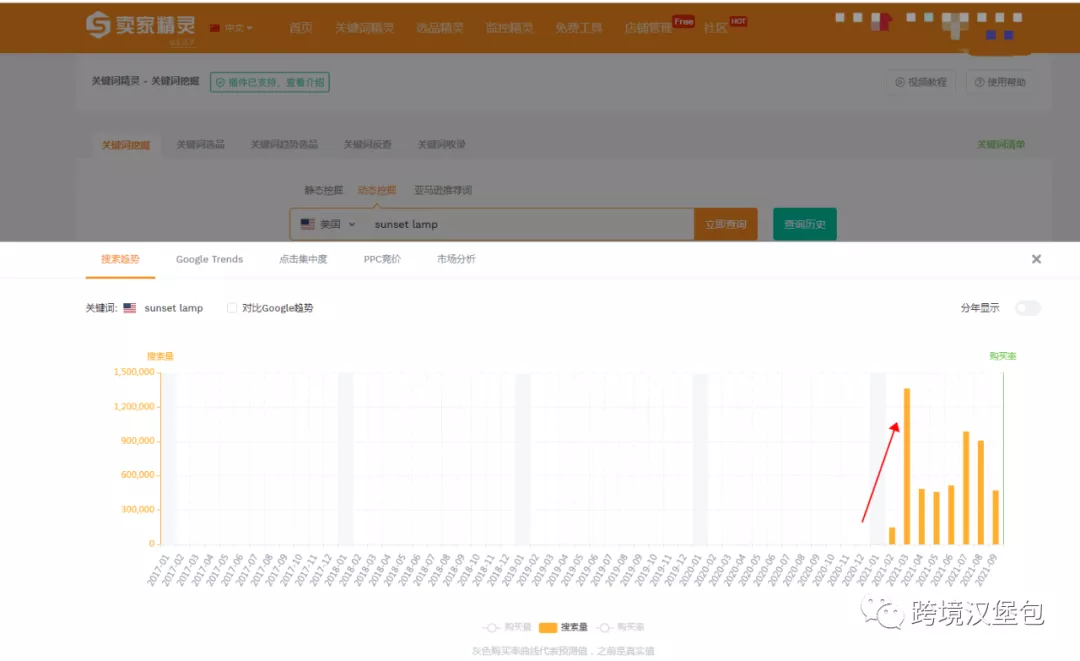The height and width of the screenshot is (661, 1080).
Task: Select the Google Trends panel tab
Action: 209,259
